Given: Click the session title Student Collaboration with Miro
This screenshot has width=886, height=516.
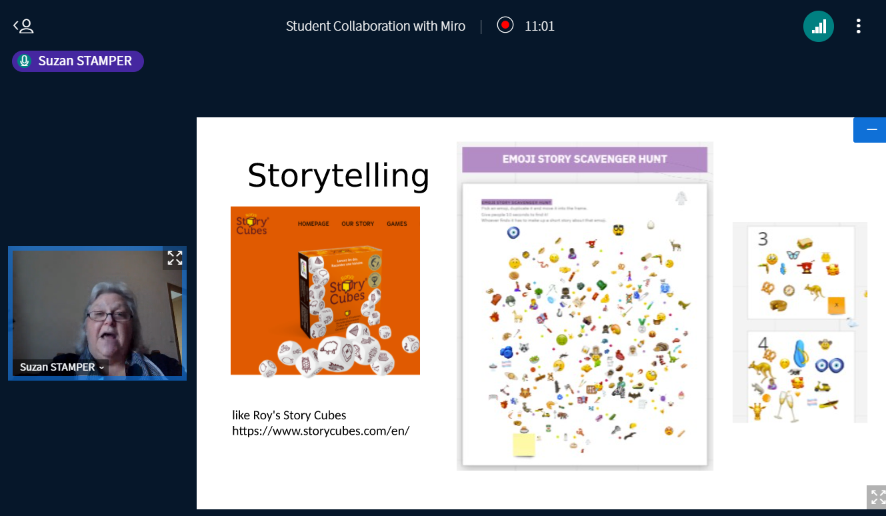Looking at the screenshot, I should coord(375,26).
